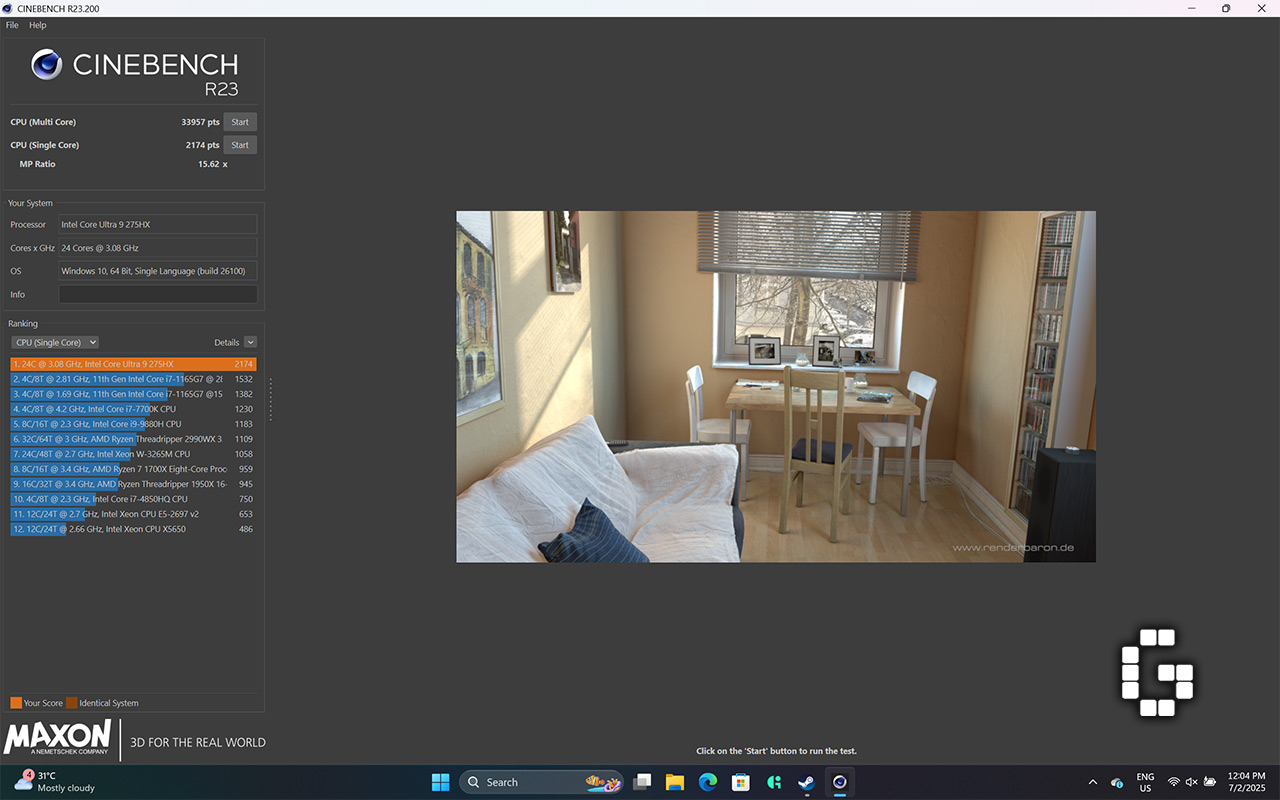Viewport: 1280px width, 800px height.
Task: Click the panel splitter handle beside the ranking list
Action: coord(270,398)
